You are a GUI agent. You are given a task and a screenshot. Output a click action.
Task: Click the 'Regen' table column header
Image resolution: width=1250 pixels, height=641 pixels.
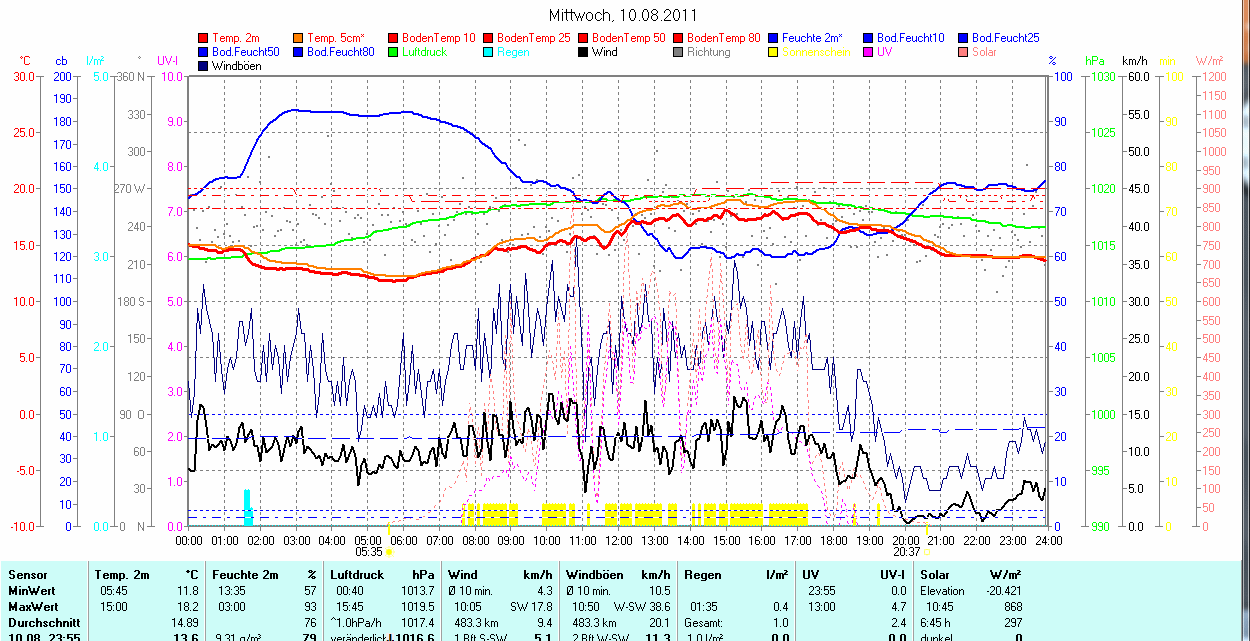click(x=701, y=575)
